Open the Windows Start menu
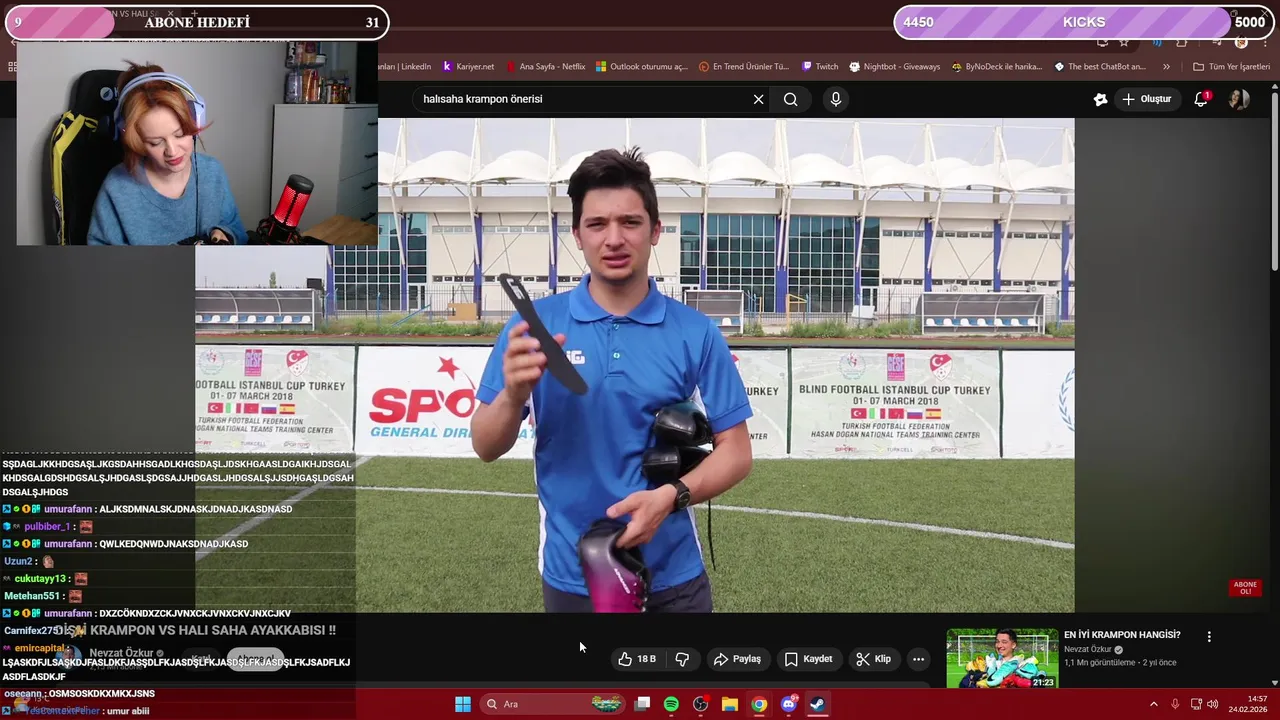The image size is (1280, 720). pyautogui.click(x=463, y=704)
